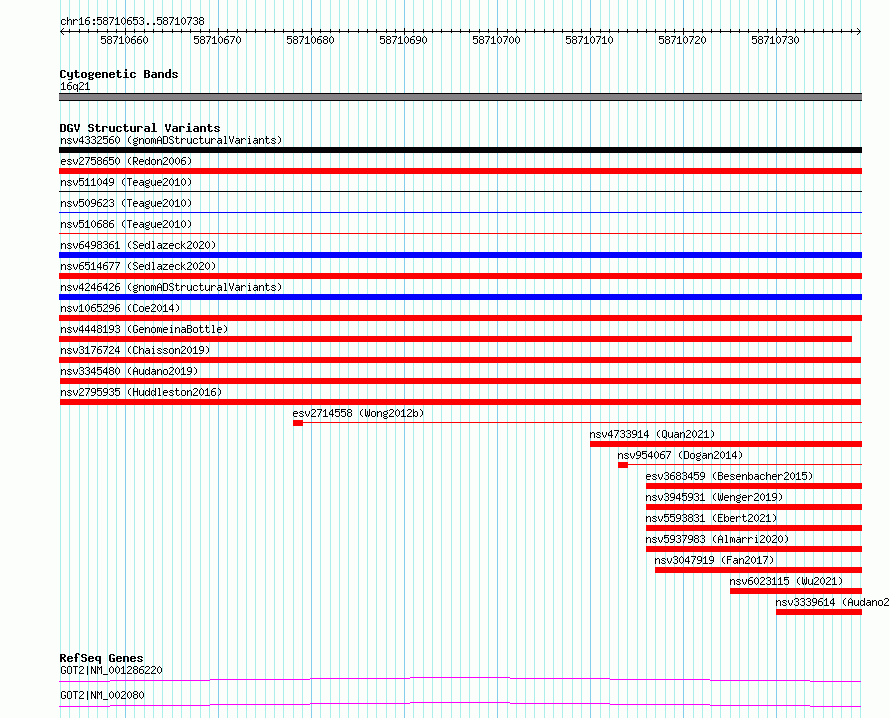Image resolution: width=890 pixels, height=718 pixels.
Task: Open the GOT2|NM_001286220 gene label
Action: [111, 670]
